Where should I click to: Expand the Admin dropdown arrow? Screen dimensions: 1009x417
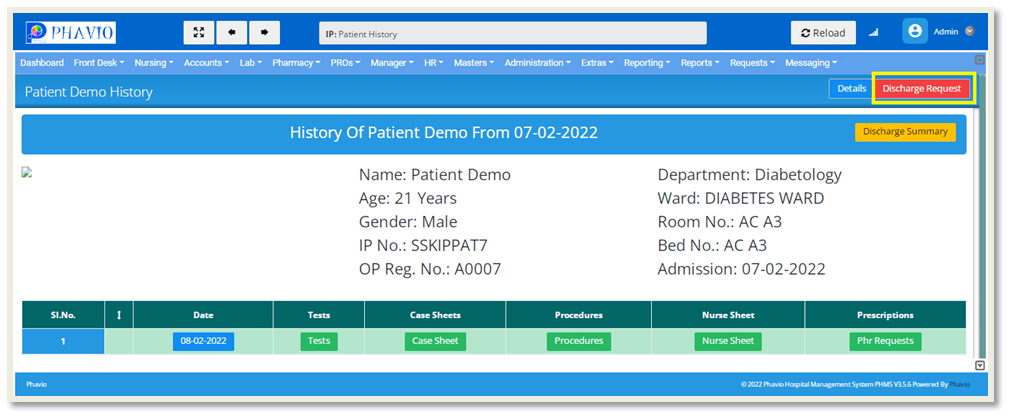point(970,32)
